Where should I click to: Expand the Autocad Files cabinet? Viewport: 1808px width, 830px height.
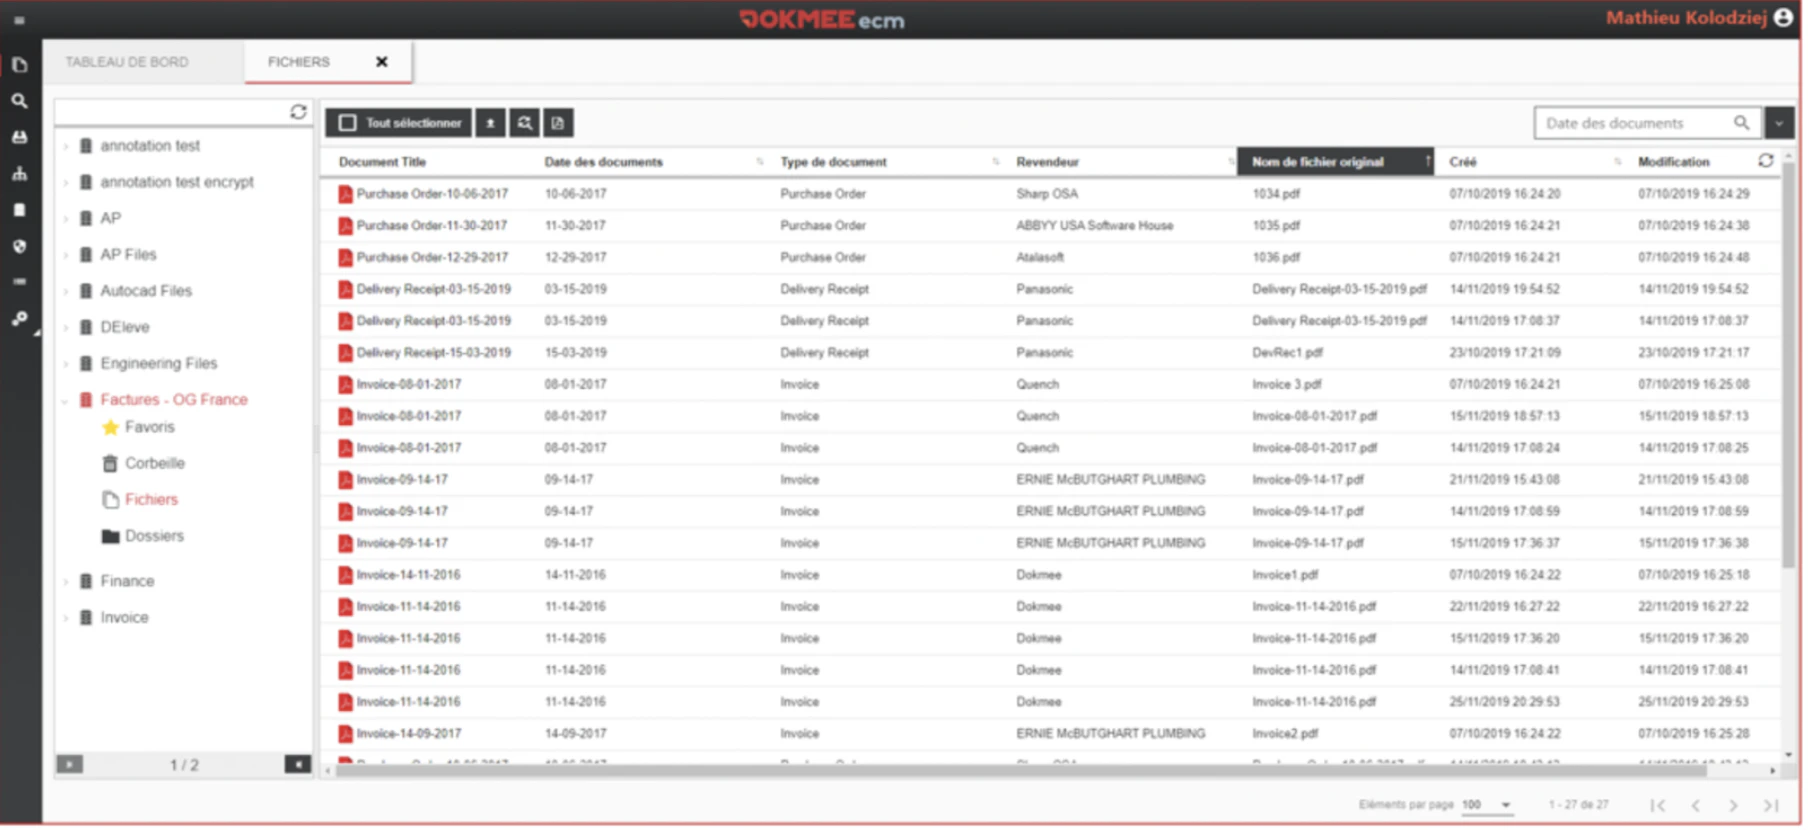[x=66, y=292]
